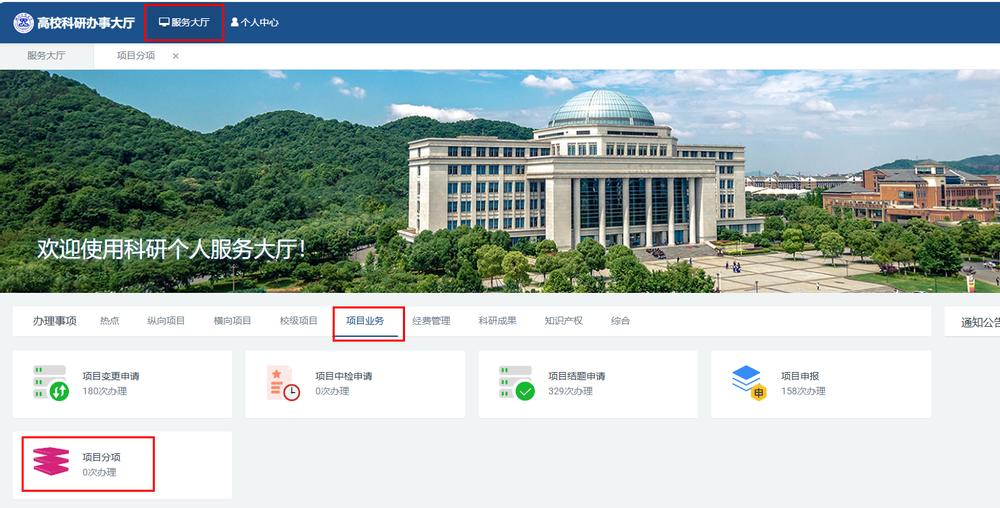Click 欢迎使用科研个人服务大厅 banner text

pyautogui.click(x=171, y=249)
